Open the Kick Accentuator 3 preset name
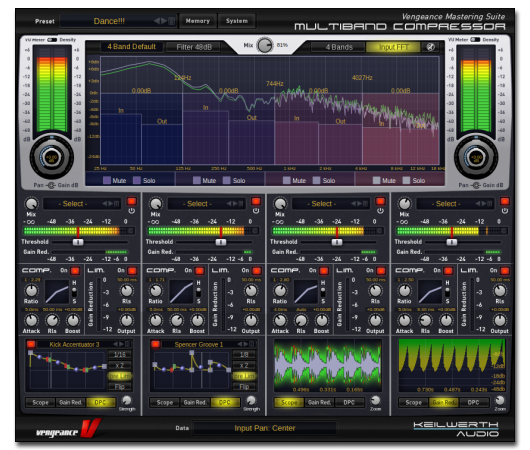The height and width of the screenshot is (450, 530). (75, 345)
